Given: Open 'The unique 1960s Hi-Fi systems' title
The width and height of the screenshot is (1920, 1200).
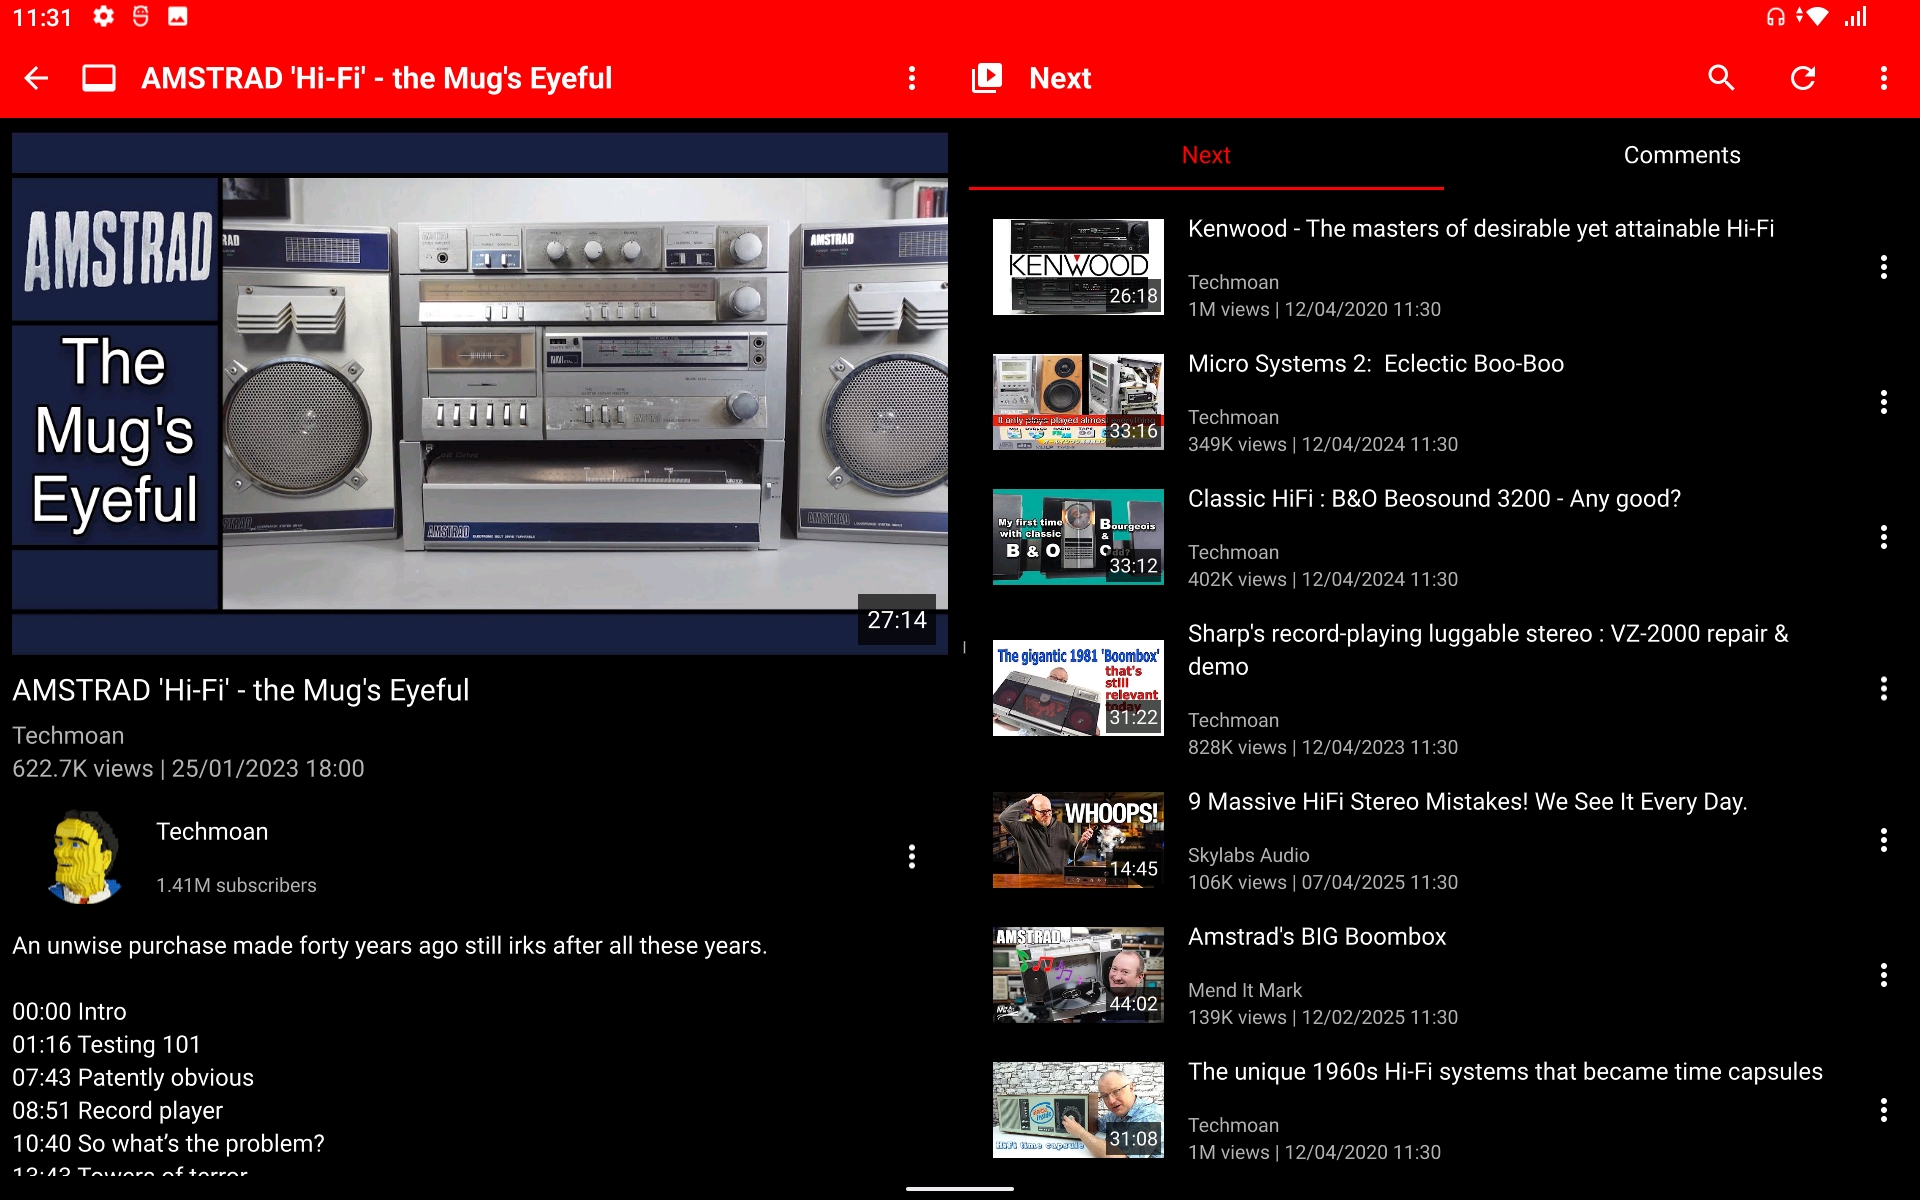Looking at the screenshot, I should 1505,1072.
